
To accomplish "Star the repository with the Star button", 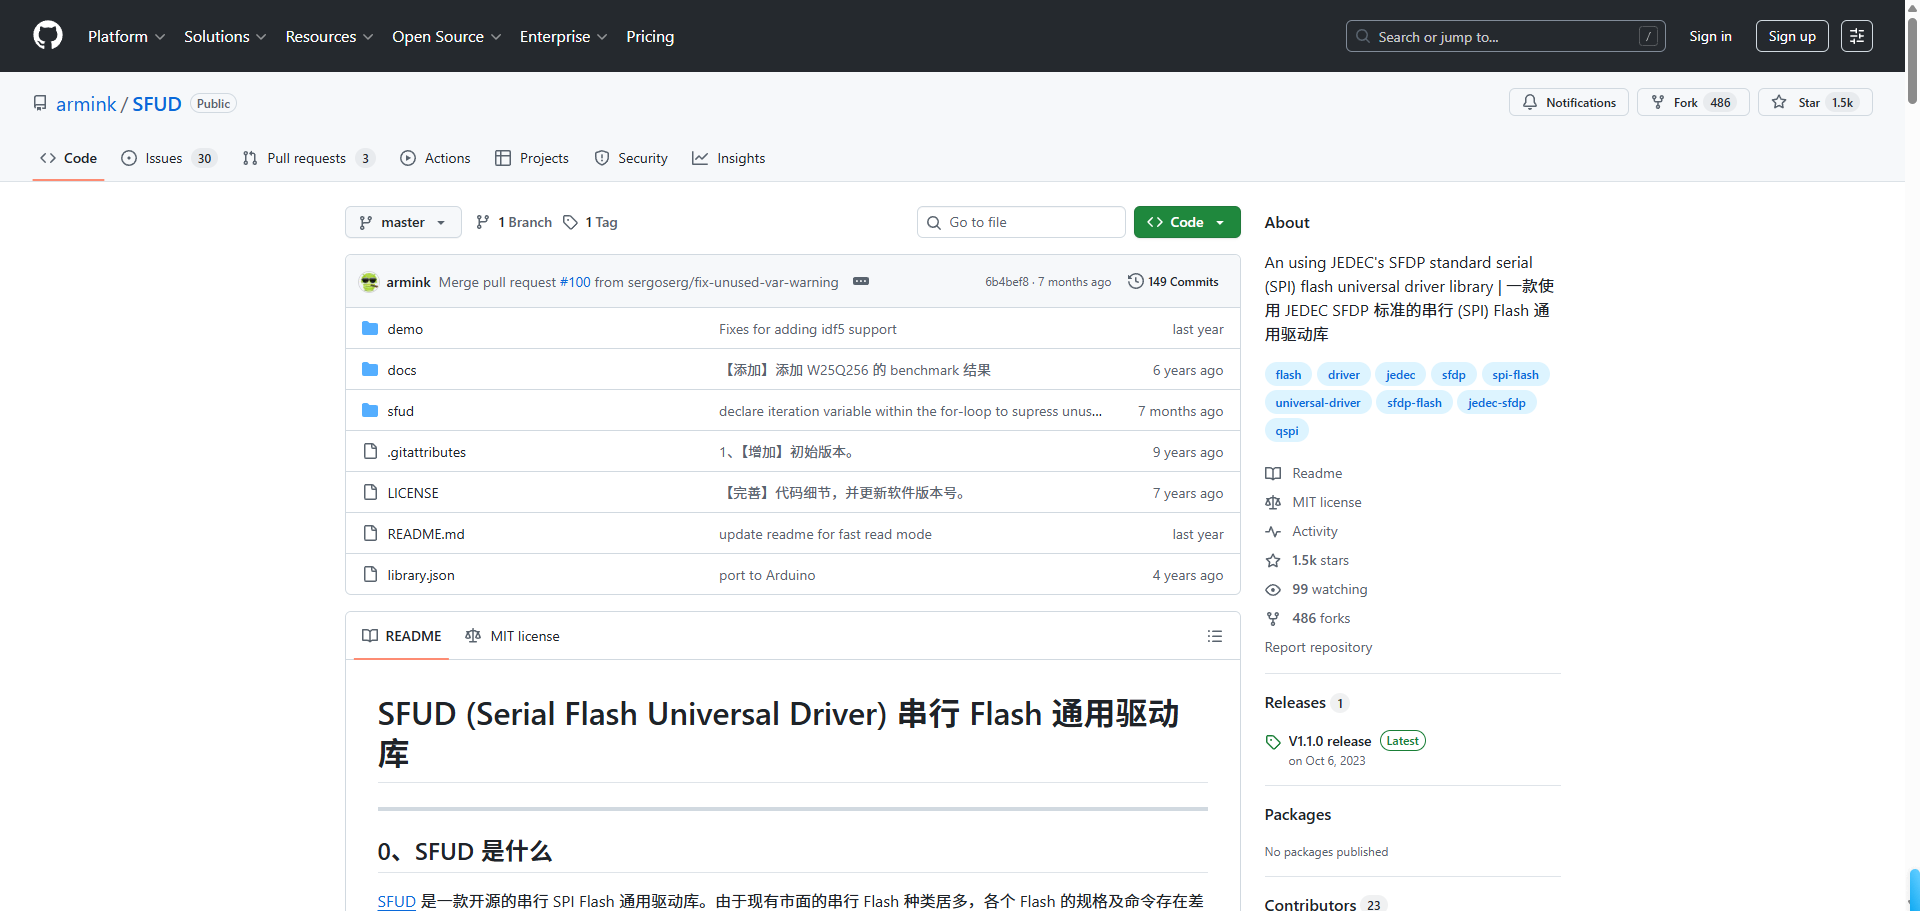I will tap(1815, 102).
